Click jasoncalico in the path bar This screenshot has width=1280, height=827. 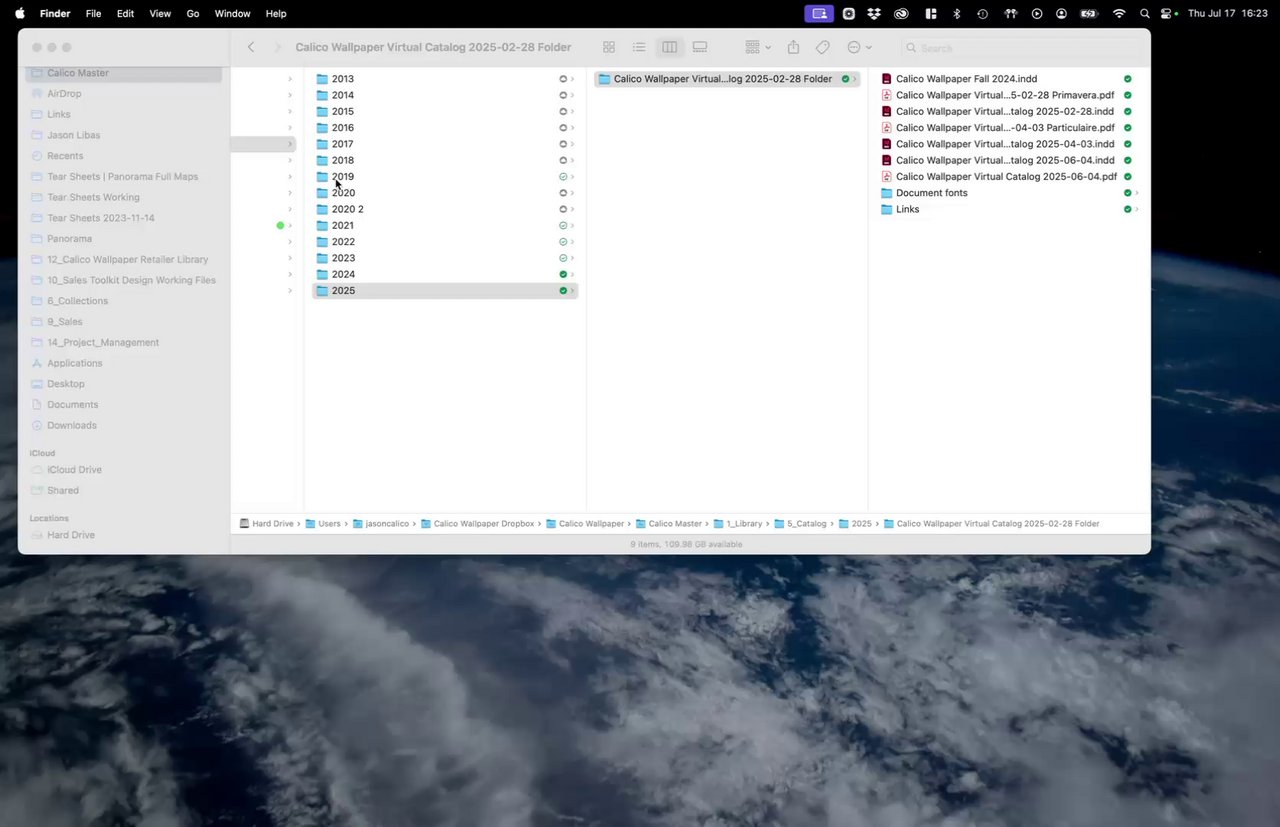(x=380, y=524)
